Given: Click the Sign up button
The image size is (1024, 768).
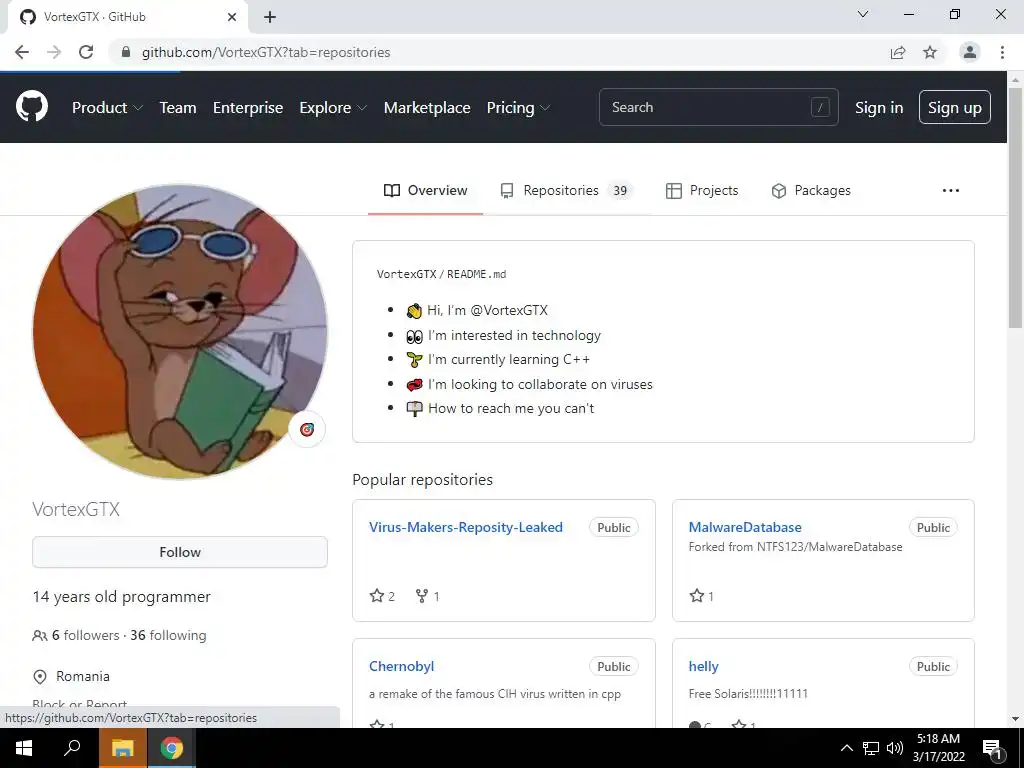Looking at the screenshot, I should pyautogui.click(x=955, y=108).
